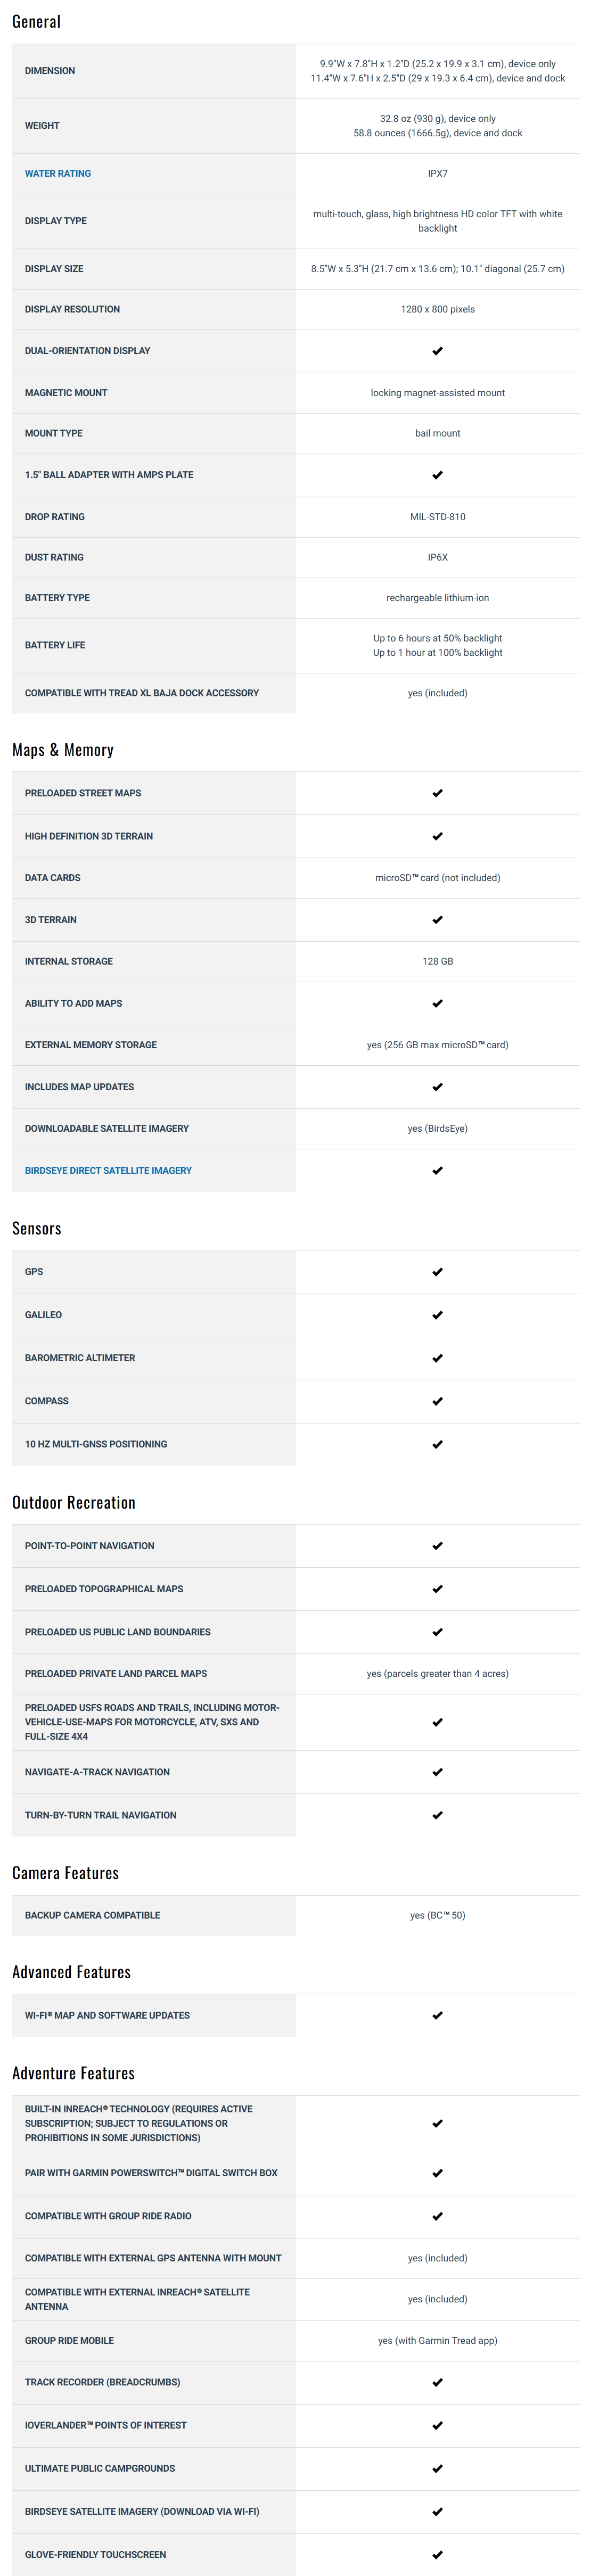Click the IPX7 water rating value
The width and height of the screenshot is (607, 2576).
coord(437,174)
